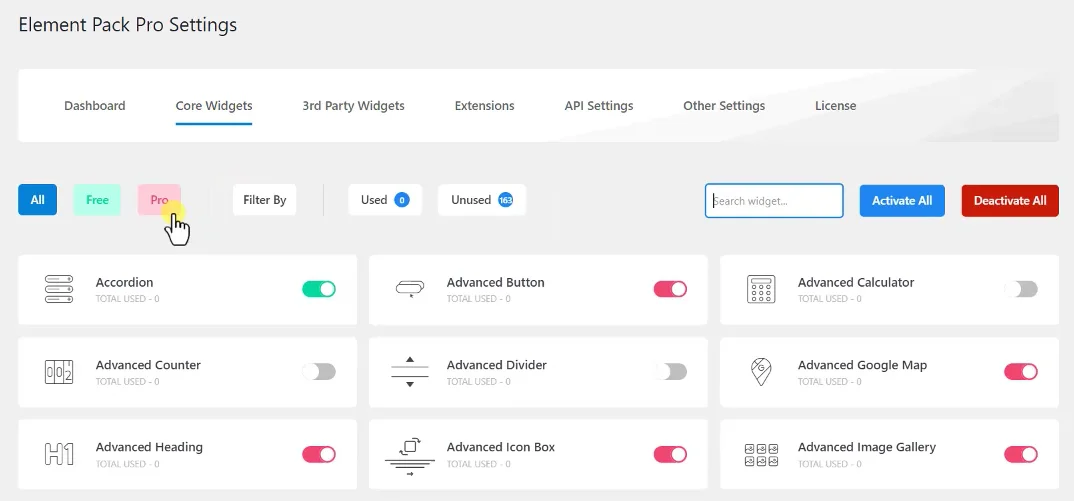Click TOTAL USED text under Advanced Heading
The height and width of the screenshot is (501, 1074).
point(127,464)
